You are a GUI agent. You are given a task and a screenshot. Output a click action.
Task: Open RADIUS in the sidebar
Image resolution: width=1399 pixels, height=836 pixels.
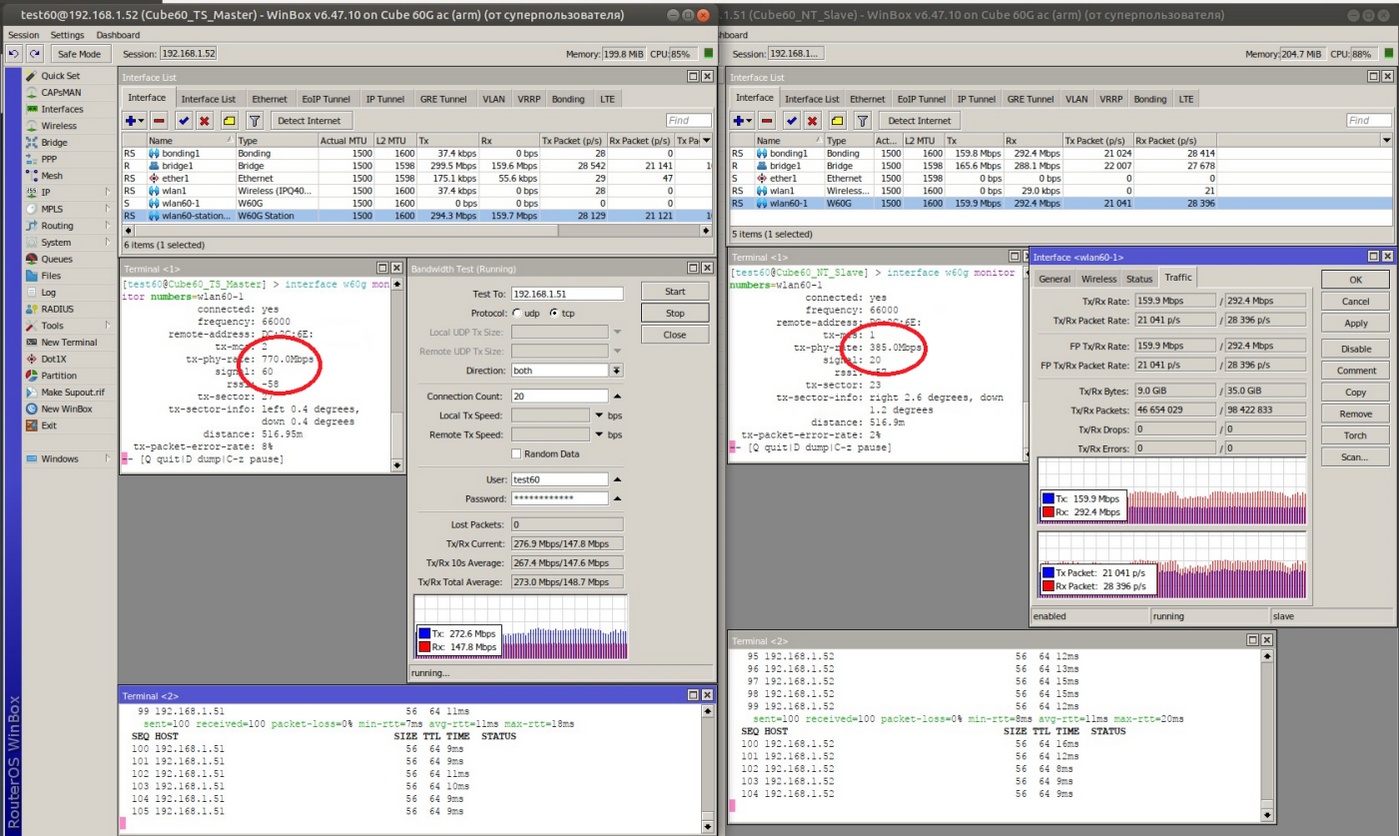[x=57, y=309]
